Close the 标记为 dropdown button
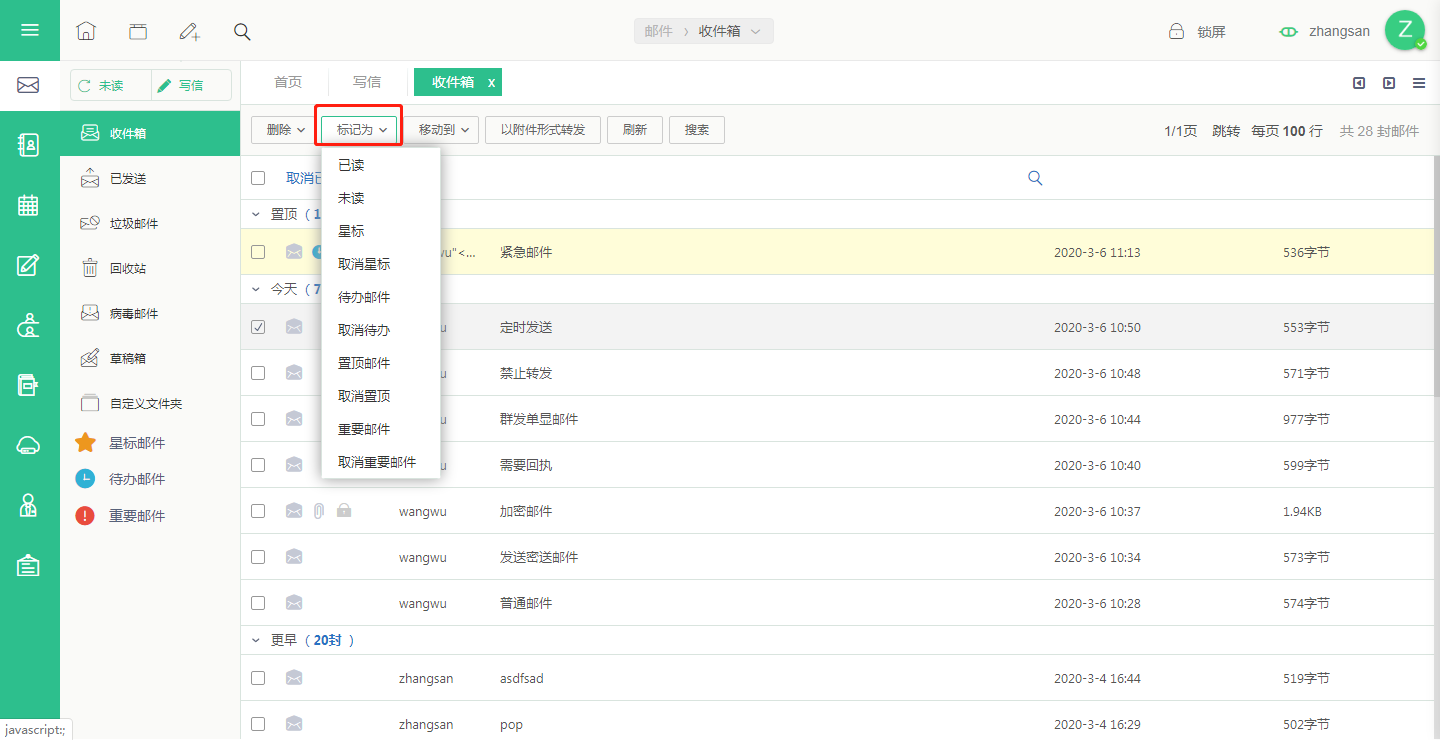The height and width of the screenshot is (740, 1440). 360,130
